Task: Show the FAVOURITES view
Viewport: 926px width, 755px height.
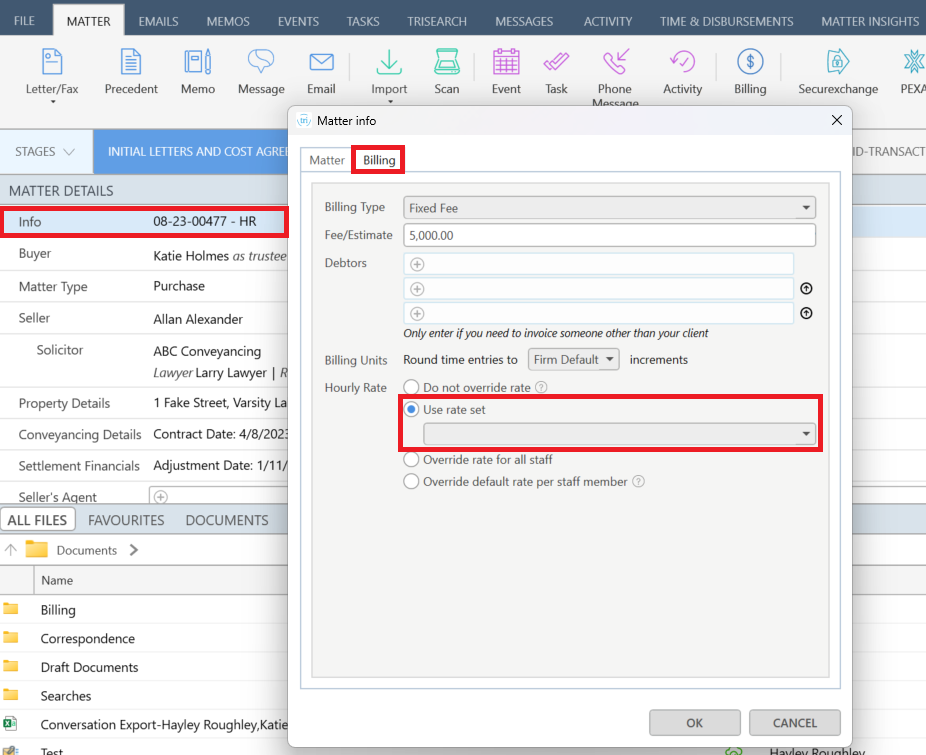Action: tap(126, 520)
